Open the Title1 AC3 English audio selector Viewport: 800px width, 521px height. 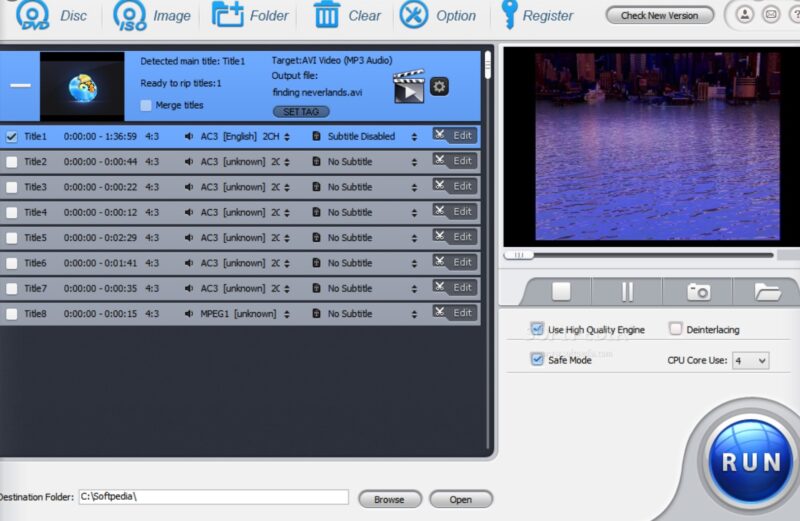[287, 137]
